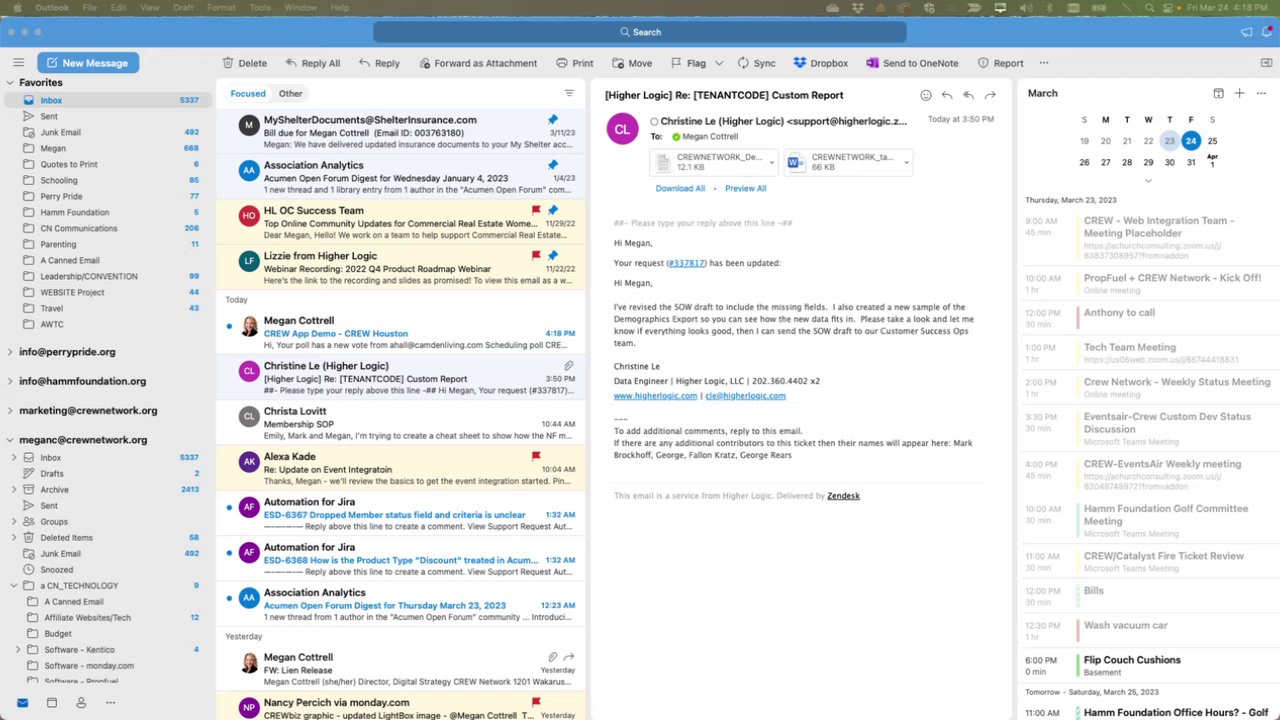
Task: Send the email to OneNote
Action: coord(912,63)
